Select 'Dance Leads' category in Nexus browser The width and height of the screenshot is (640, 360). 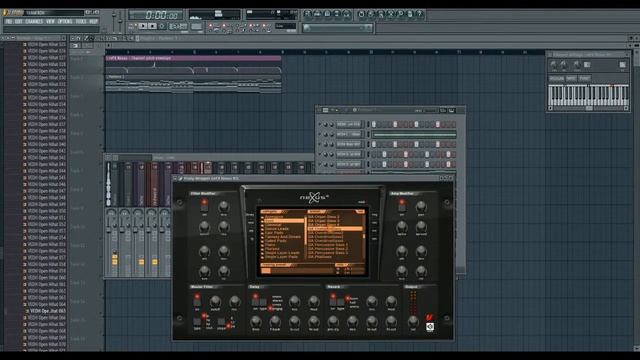click(x=277, y=229)
